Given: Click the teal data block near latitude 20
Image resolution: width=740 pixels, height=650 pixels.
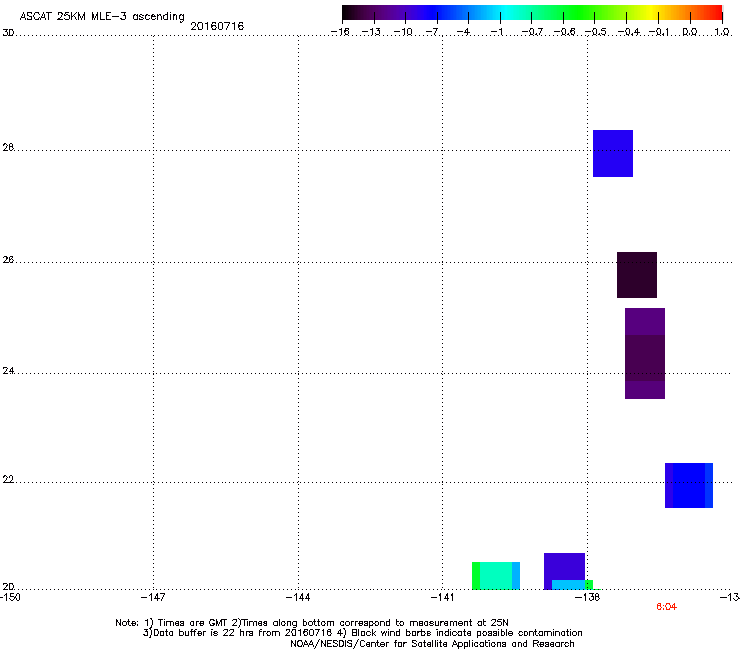Looking at the screenshot, I should [496, 575].
